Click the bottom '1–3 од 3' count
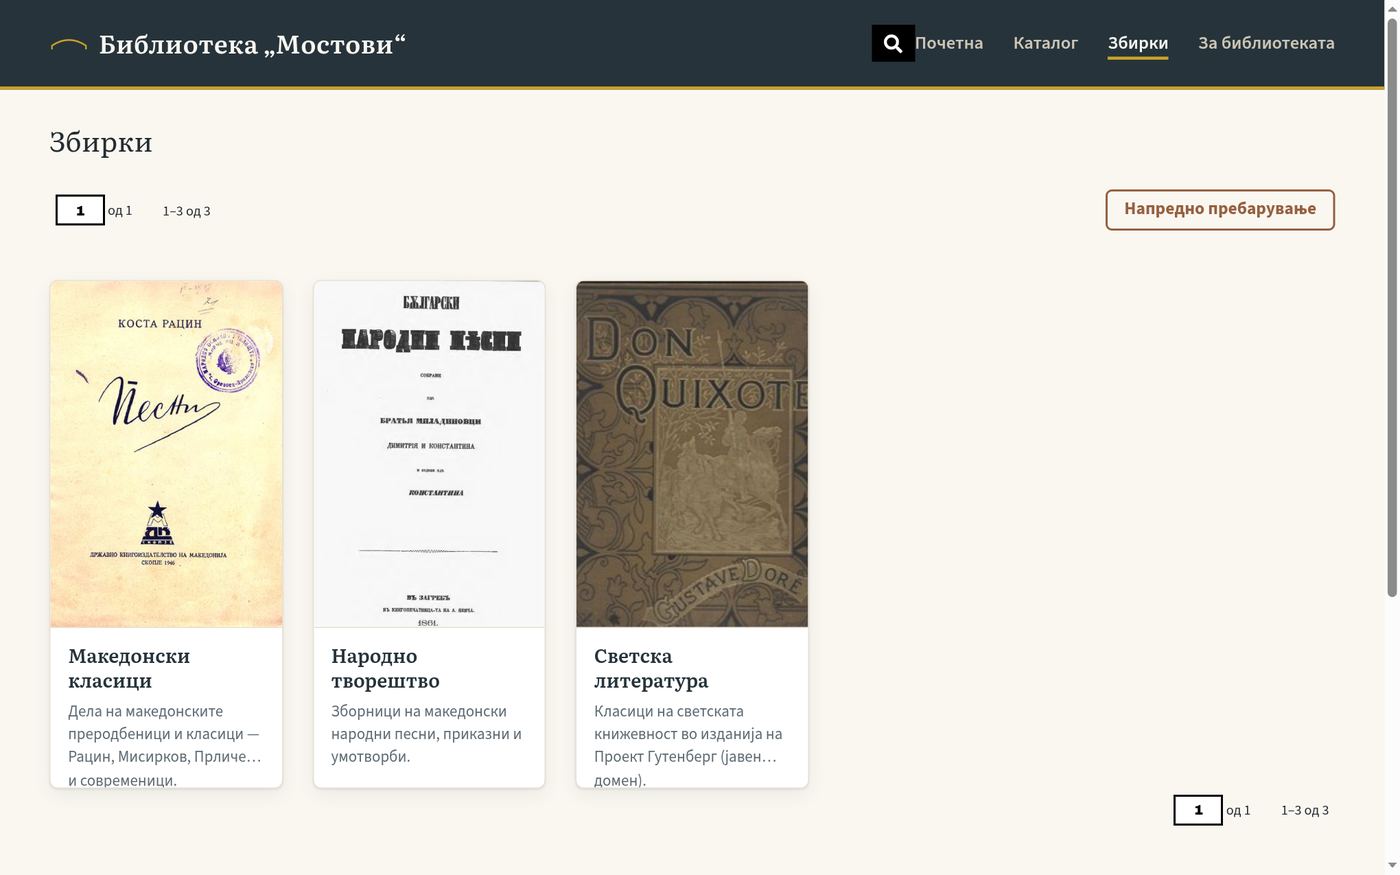This screenshot has height=875, width=1400. click(x=1305, y=810)
